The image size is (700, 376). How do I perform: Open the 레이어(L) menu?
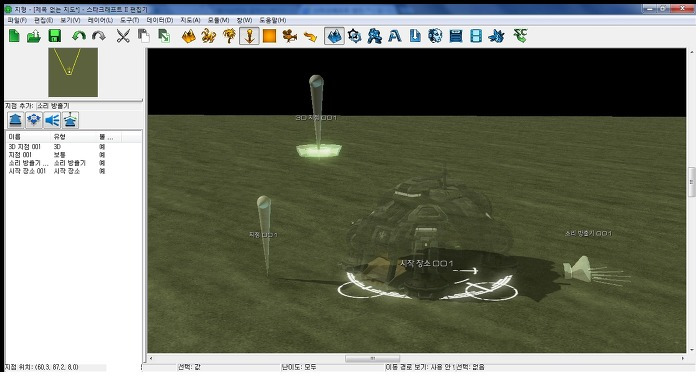(100, 20)
